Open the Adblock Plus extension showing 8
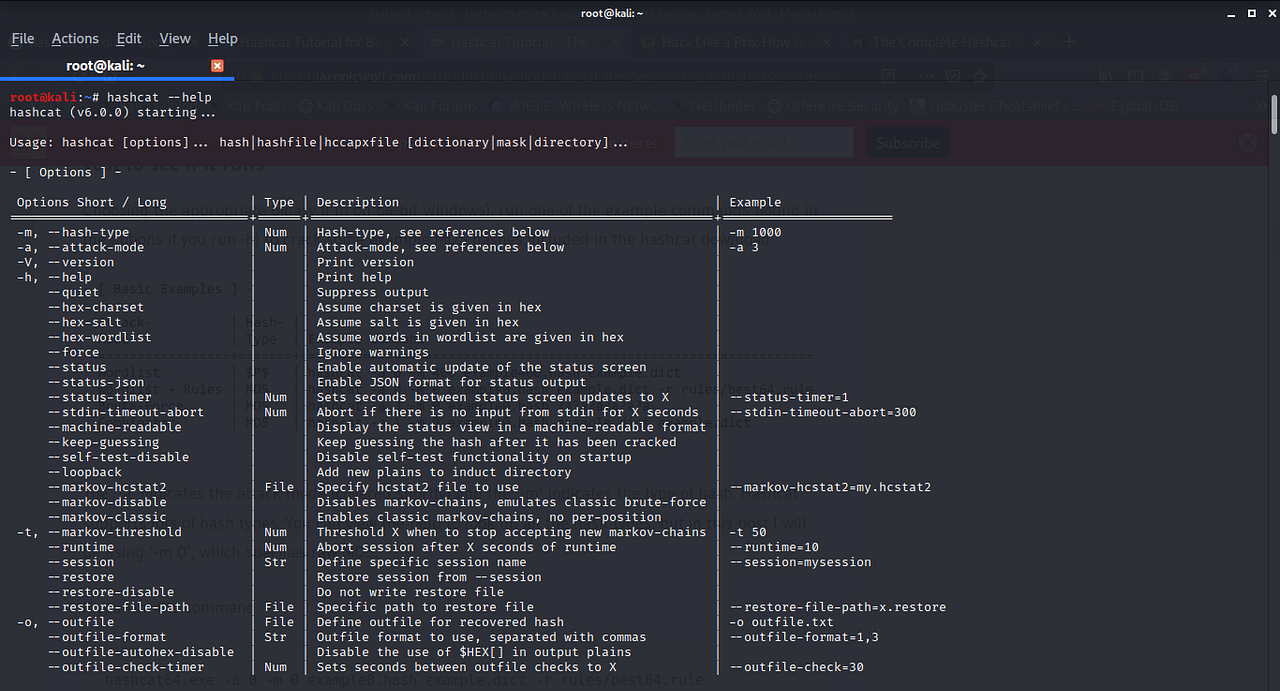The height and width of the screenshot is (691, 1280). point(1195,75)
